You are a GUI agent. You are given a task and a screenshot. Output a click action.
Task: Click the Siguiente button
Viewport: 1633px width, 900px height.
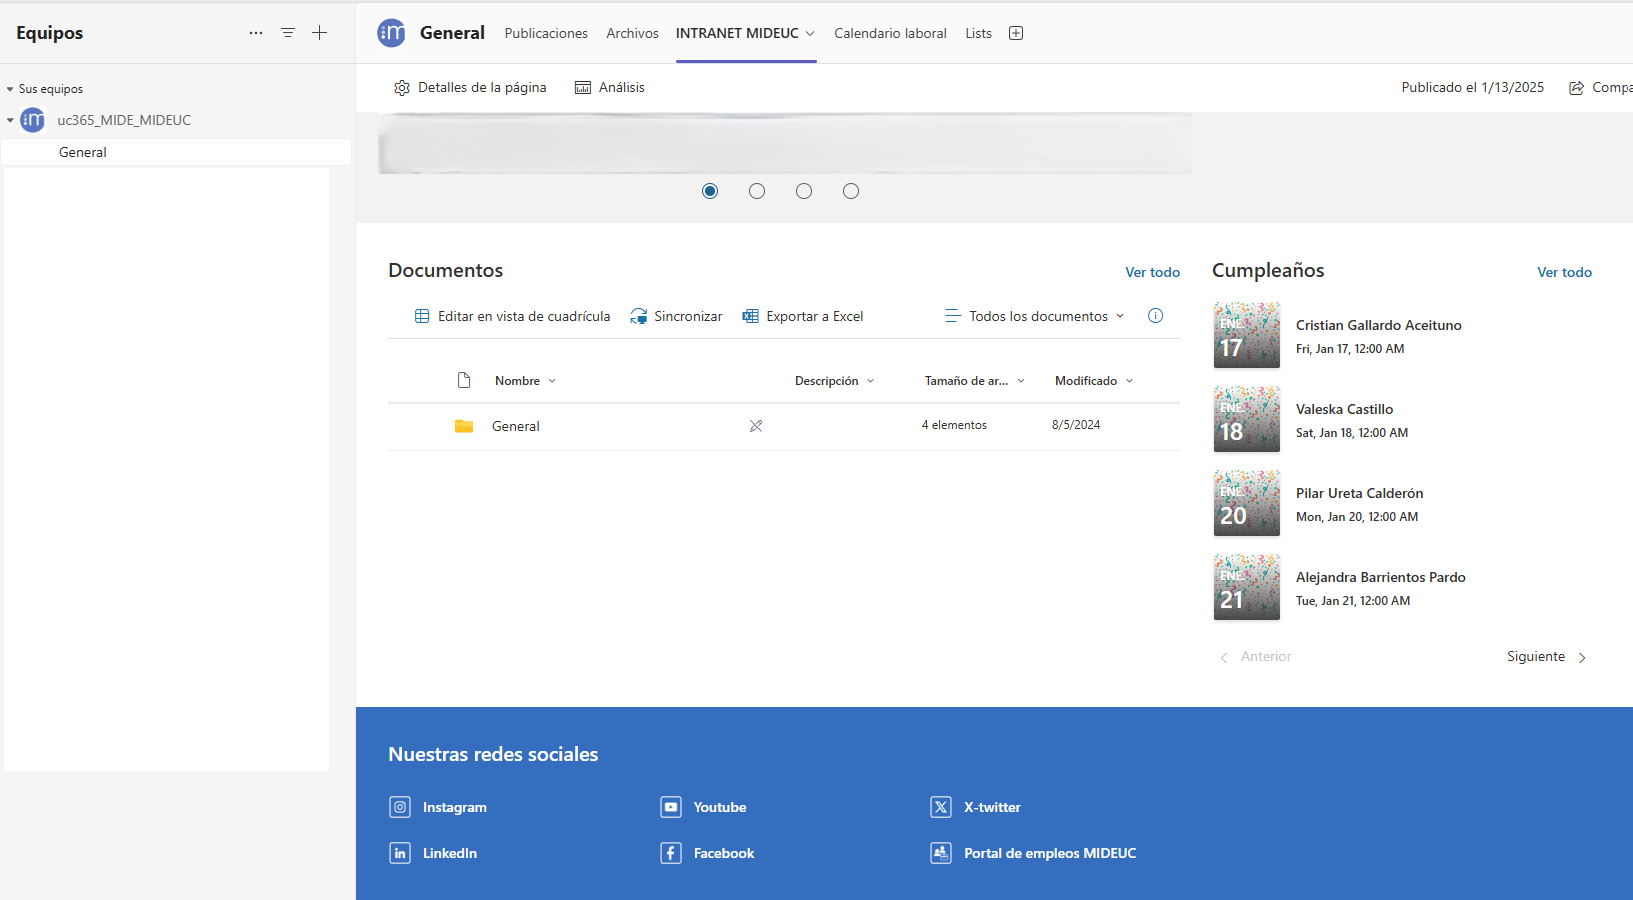coord(1547,657)
